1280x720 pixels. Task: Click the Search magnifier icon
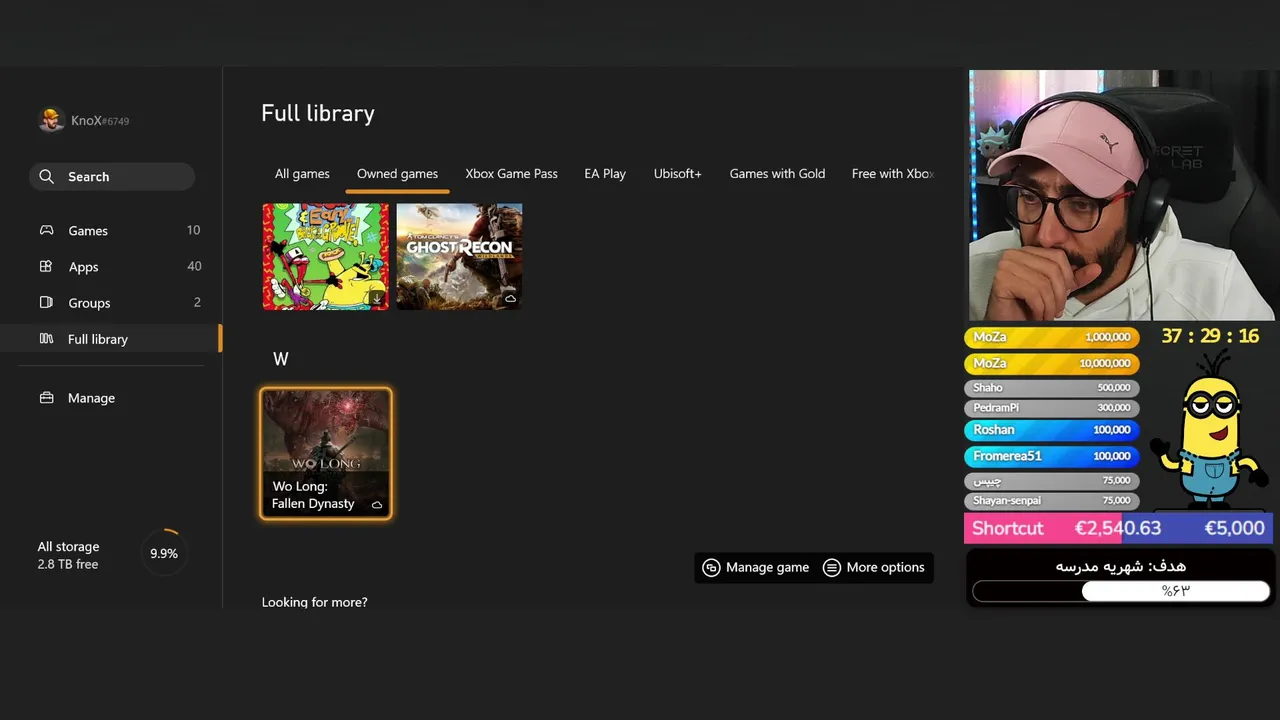point(47,176)
